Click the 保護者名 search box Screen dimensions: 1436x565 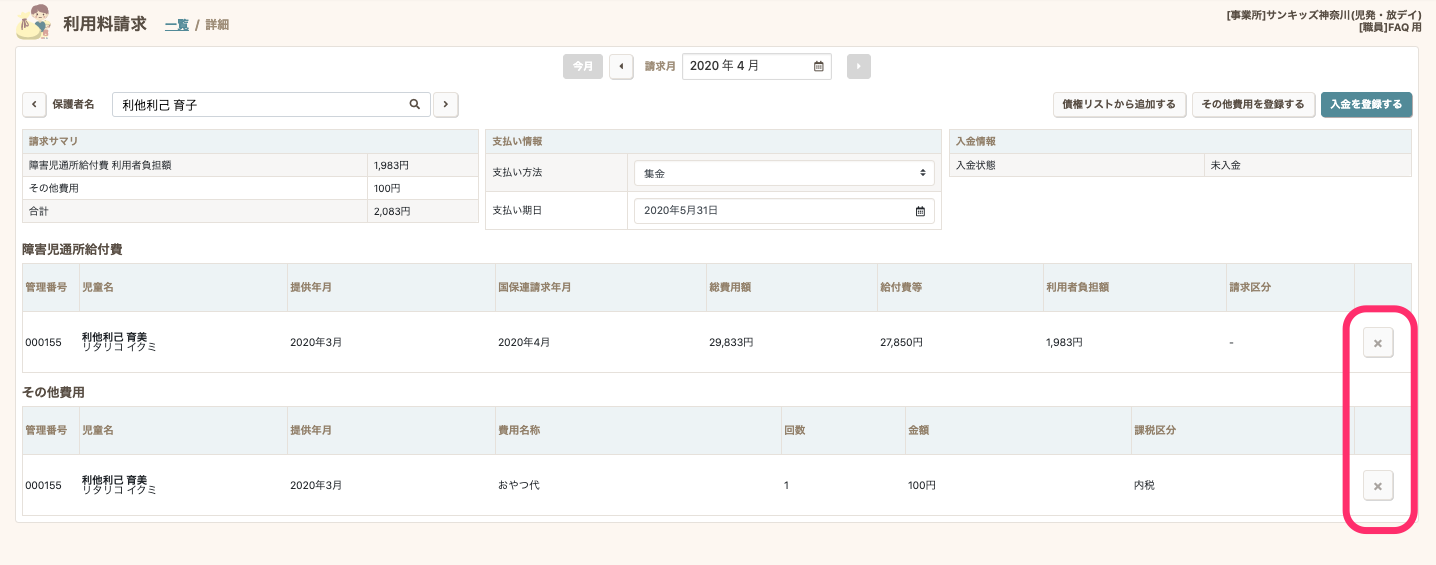tap(260, 104)
